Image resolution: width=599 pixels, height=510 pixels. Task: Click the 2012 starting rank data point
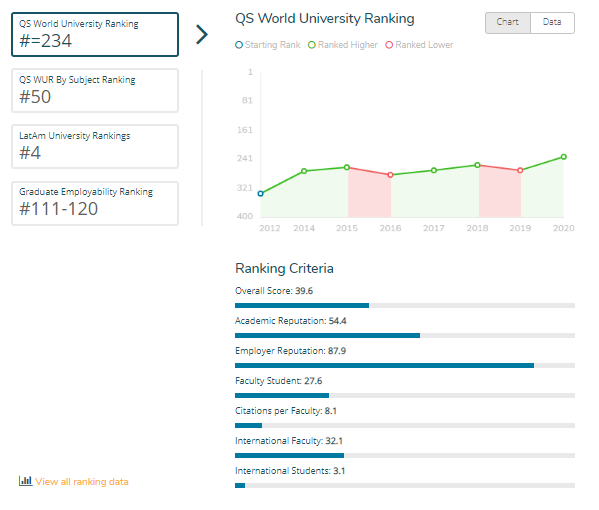[x=261, y=194]
